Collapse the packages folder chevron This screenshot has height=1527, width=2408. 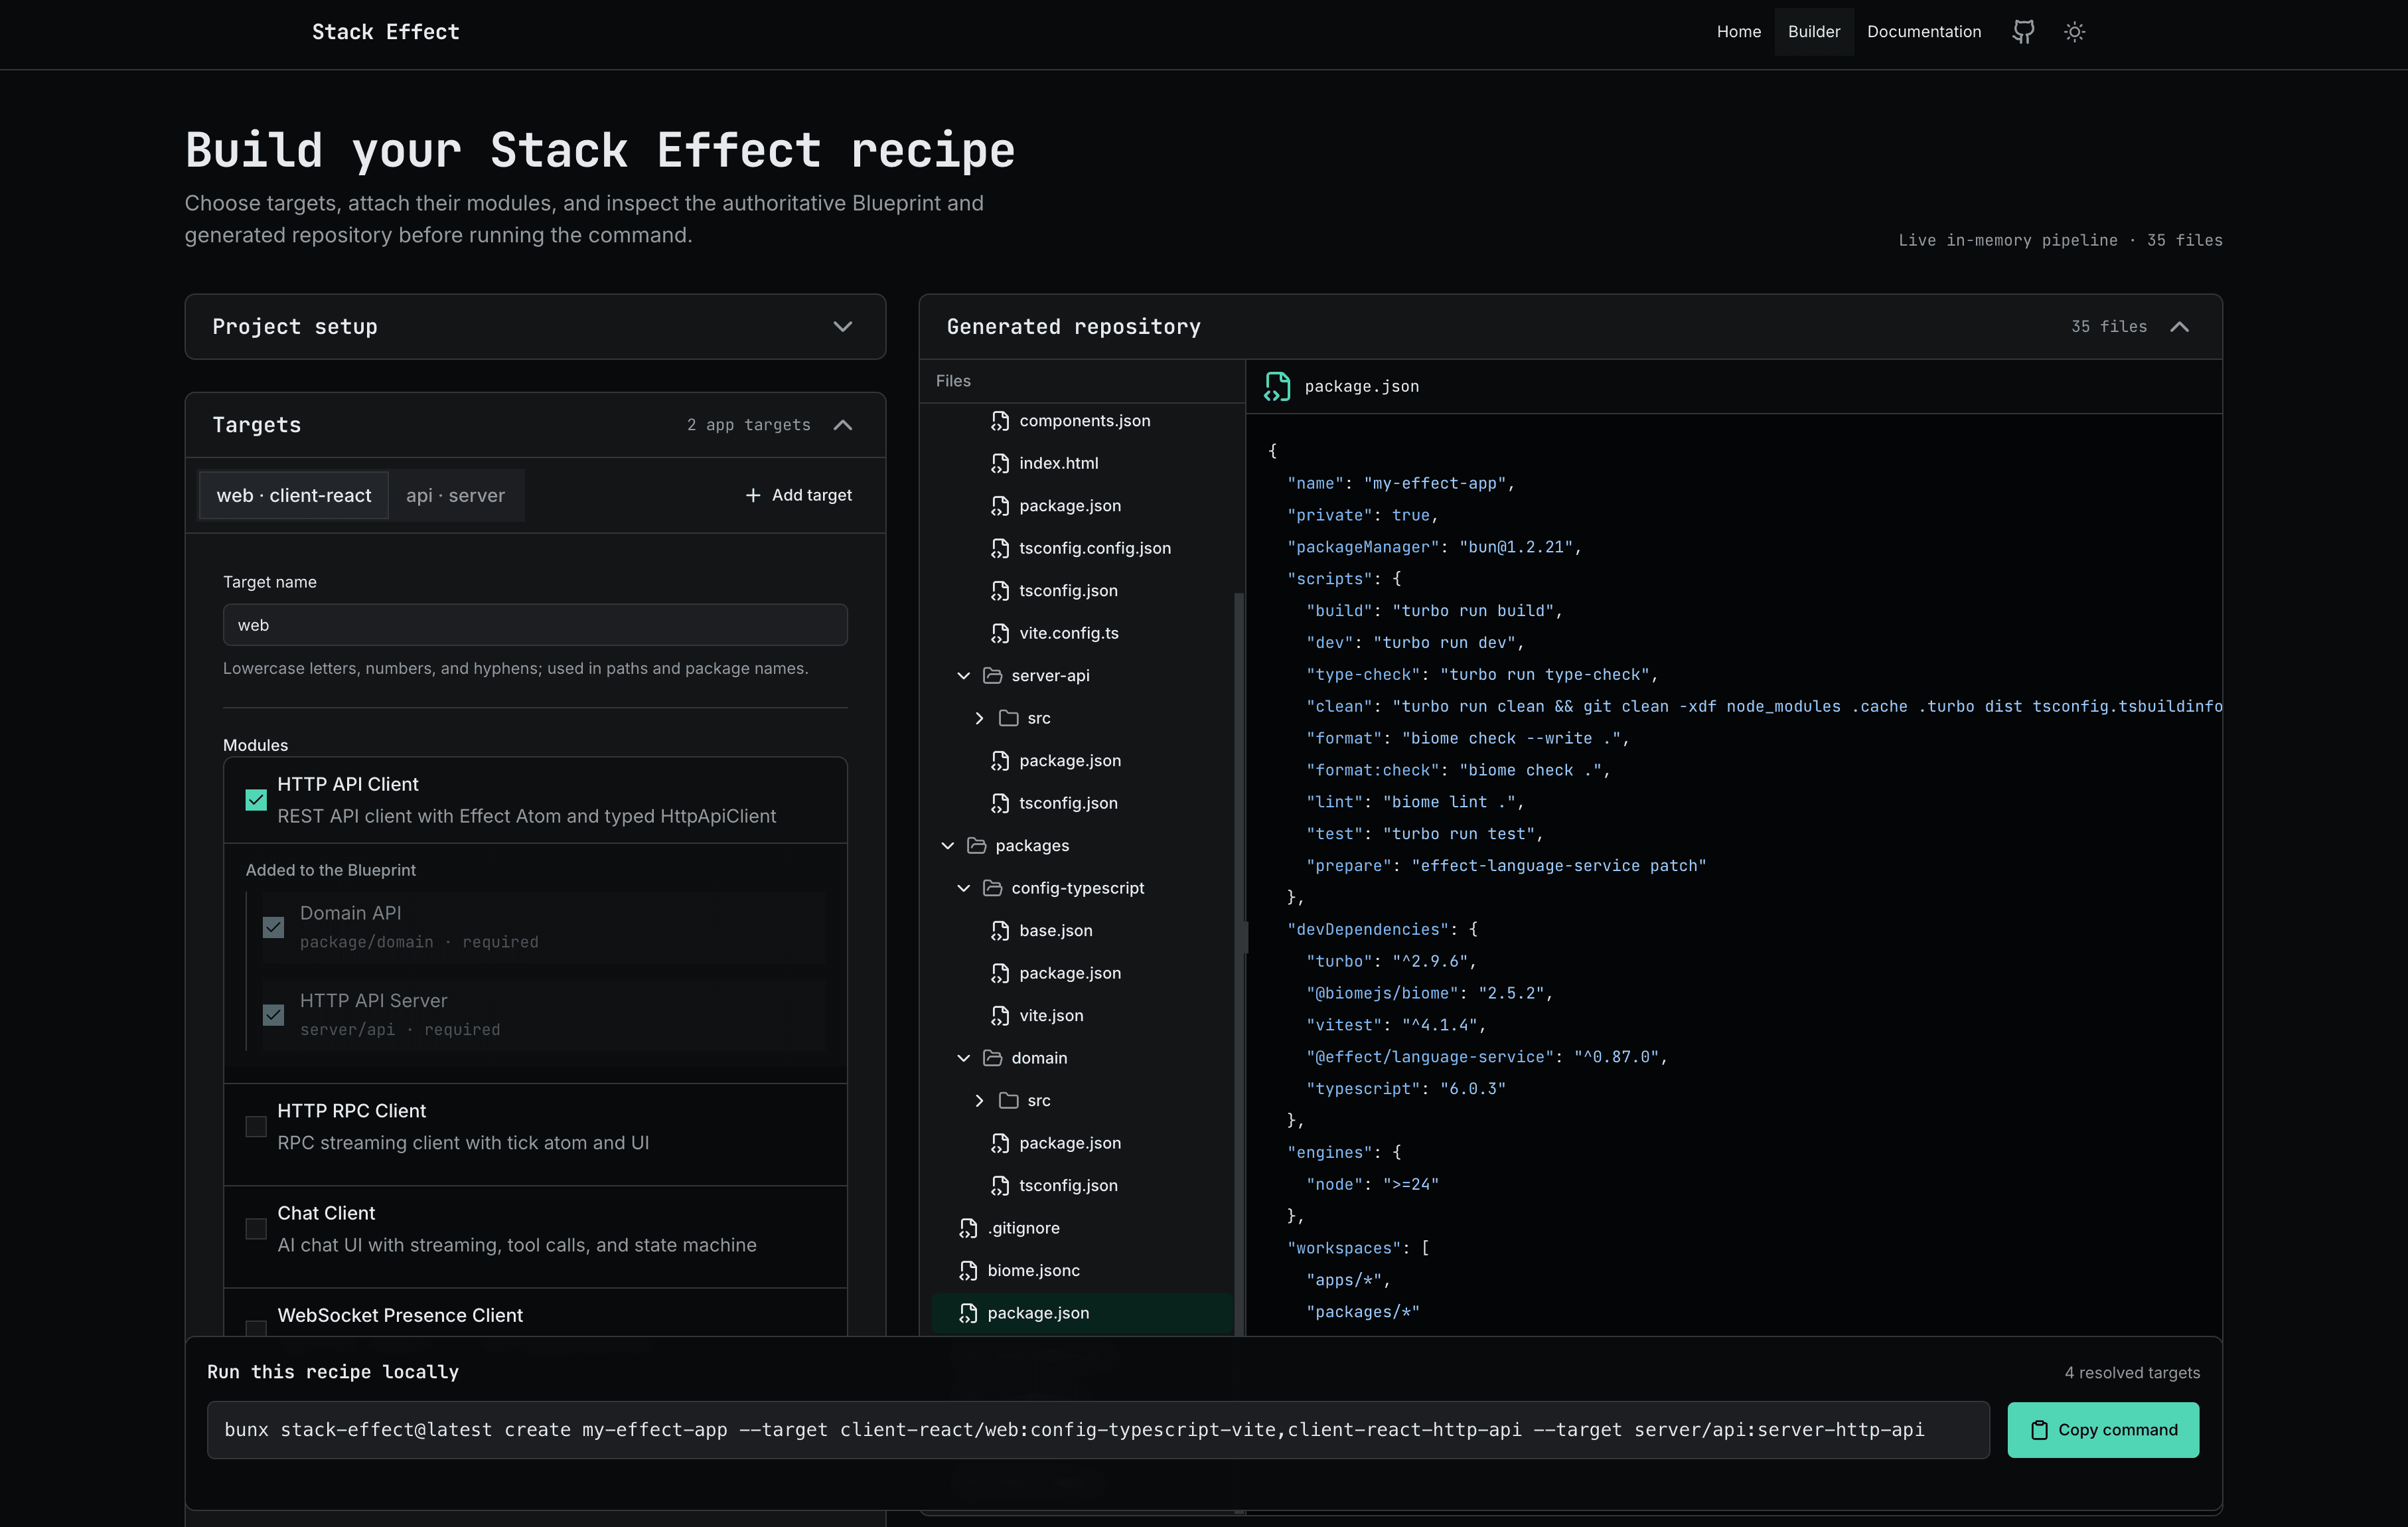point(947,846)
